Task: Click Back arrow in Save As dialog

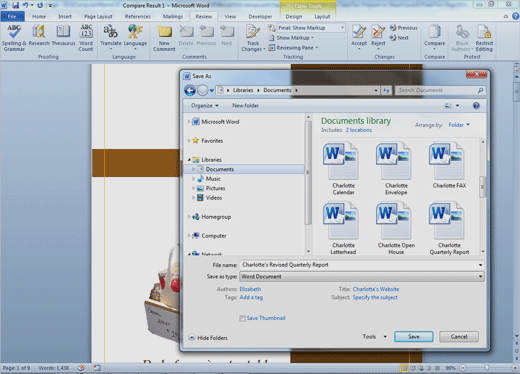Action: [x=190, y=90]
